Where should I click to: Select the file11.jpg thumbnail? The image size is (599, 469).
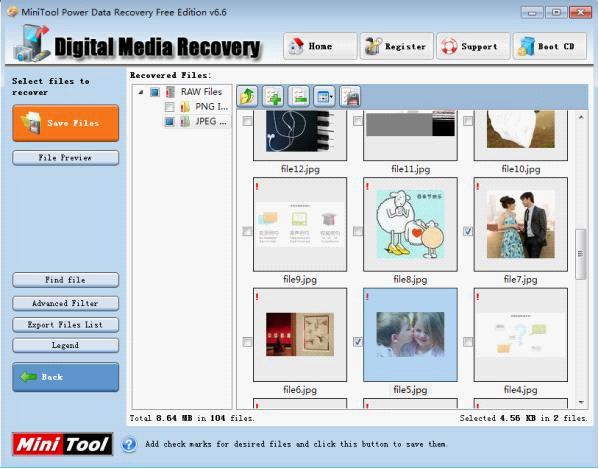point(410,135)
